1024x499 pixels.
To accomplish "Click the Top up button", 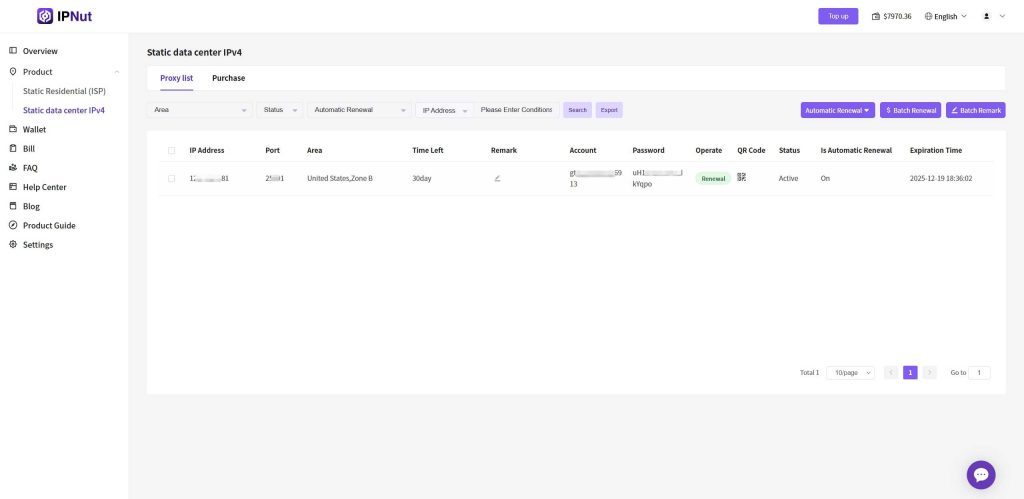I will tap(838, 16).
